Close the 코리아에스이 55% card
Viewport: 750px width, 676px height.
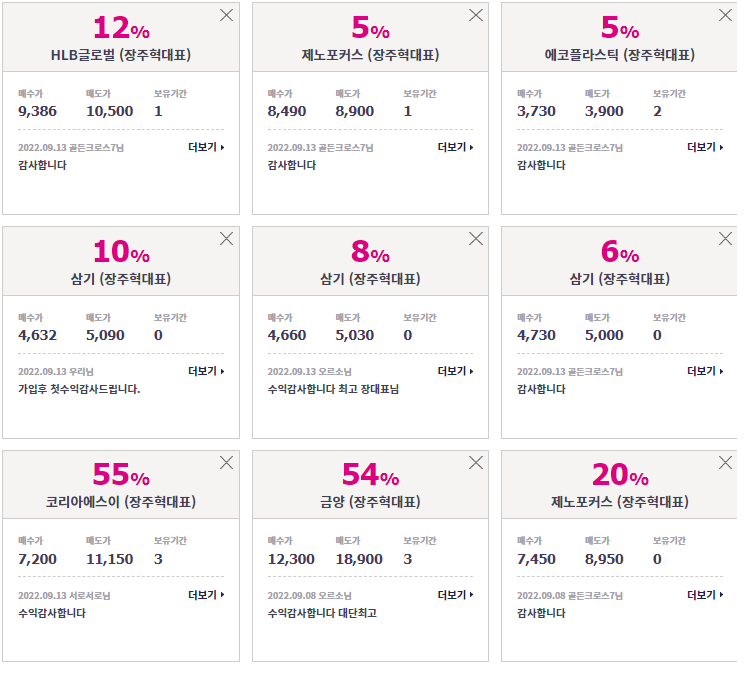(x=226, y=463)
